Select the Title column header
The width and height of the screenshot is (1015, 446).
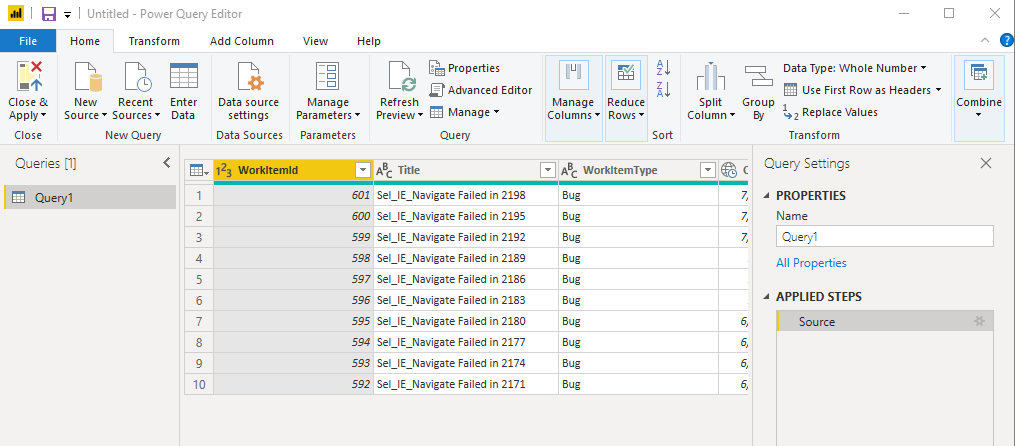click(x=465, y=170)
